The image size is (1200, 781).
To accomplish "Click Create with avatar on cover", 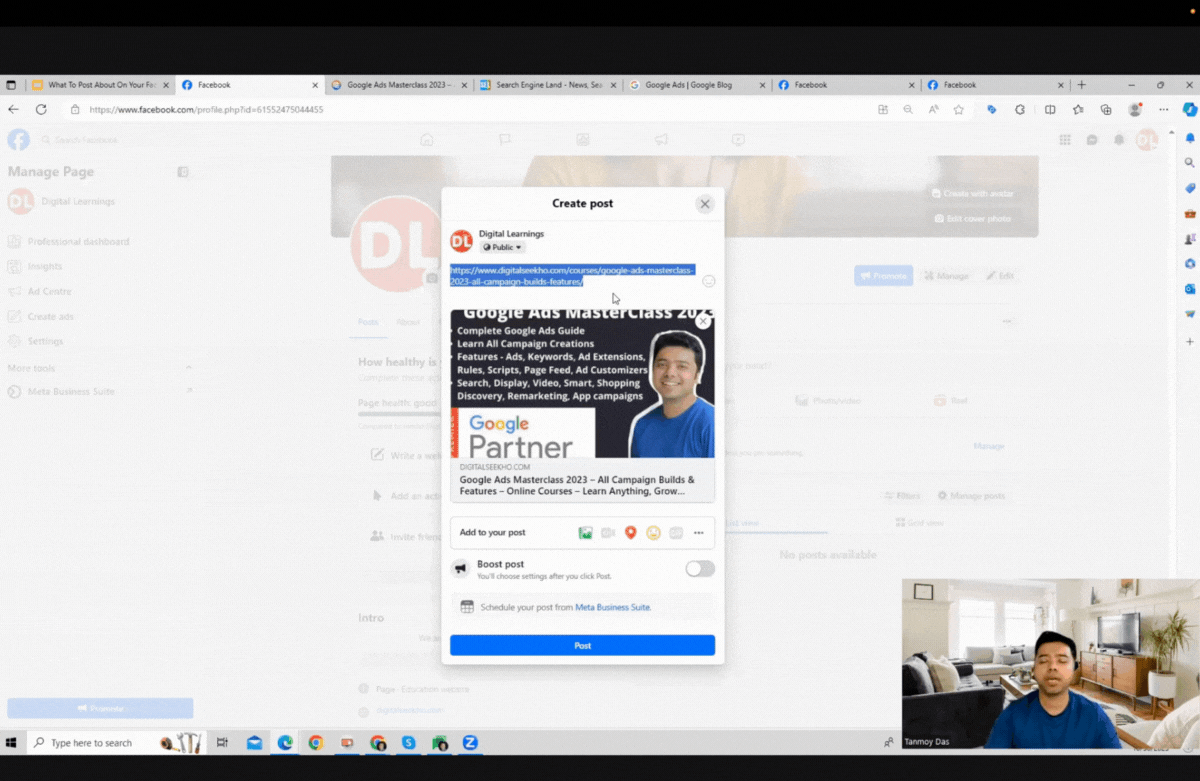I will tap(971, 193).
